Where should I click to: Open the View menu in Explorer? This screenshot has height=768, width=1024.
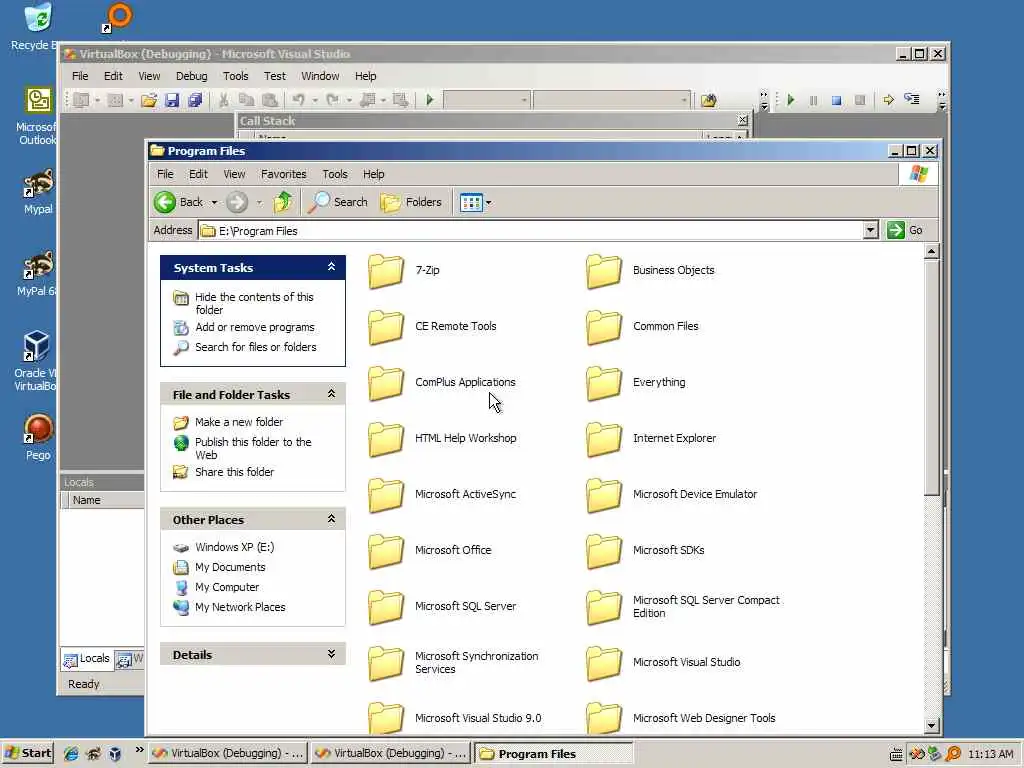click(x=234, y=174)
